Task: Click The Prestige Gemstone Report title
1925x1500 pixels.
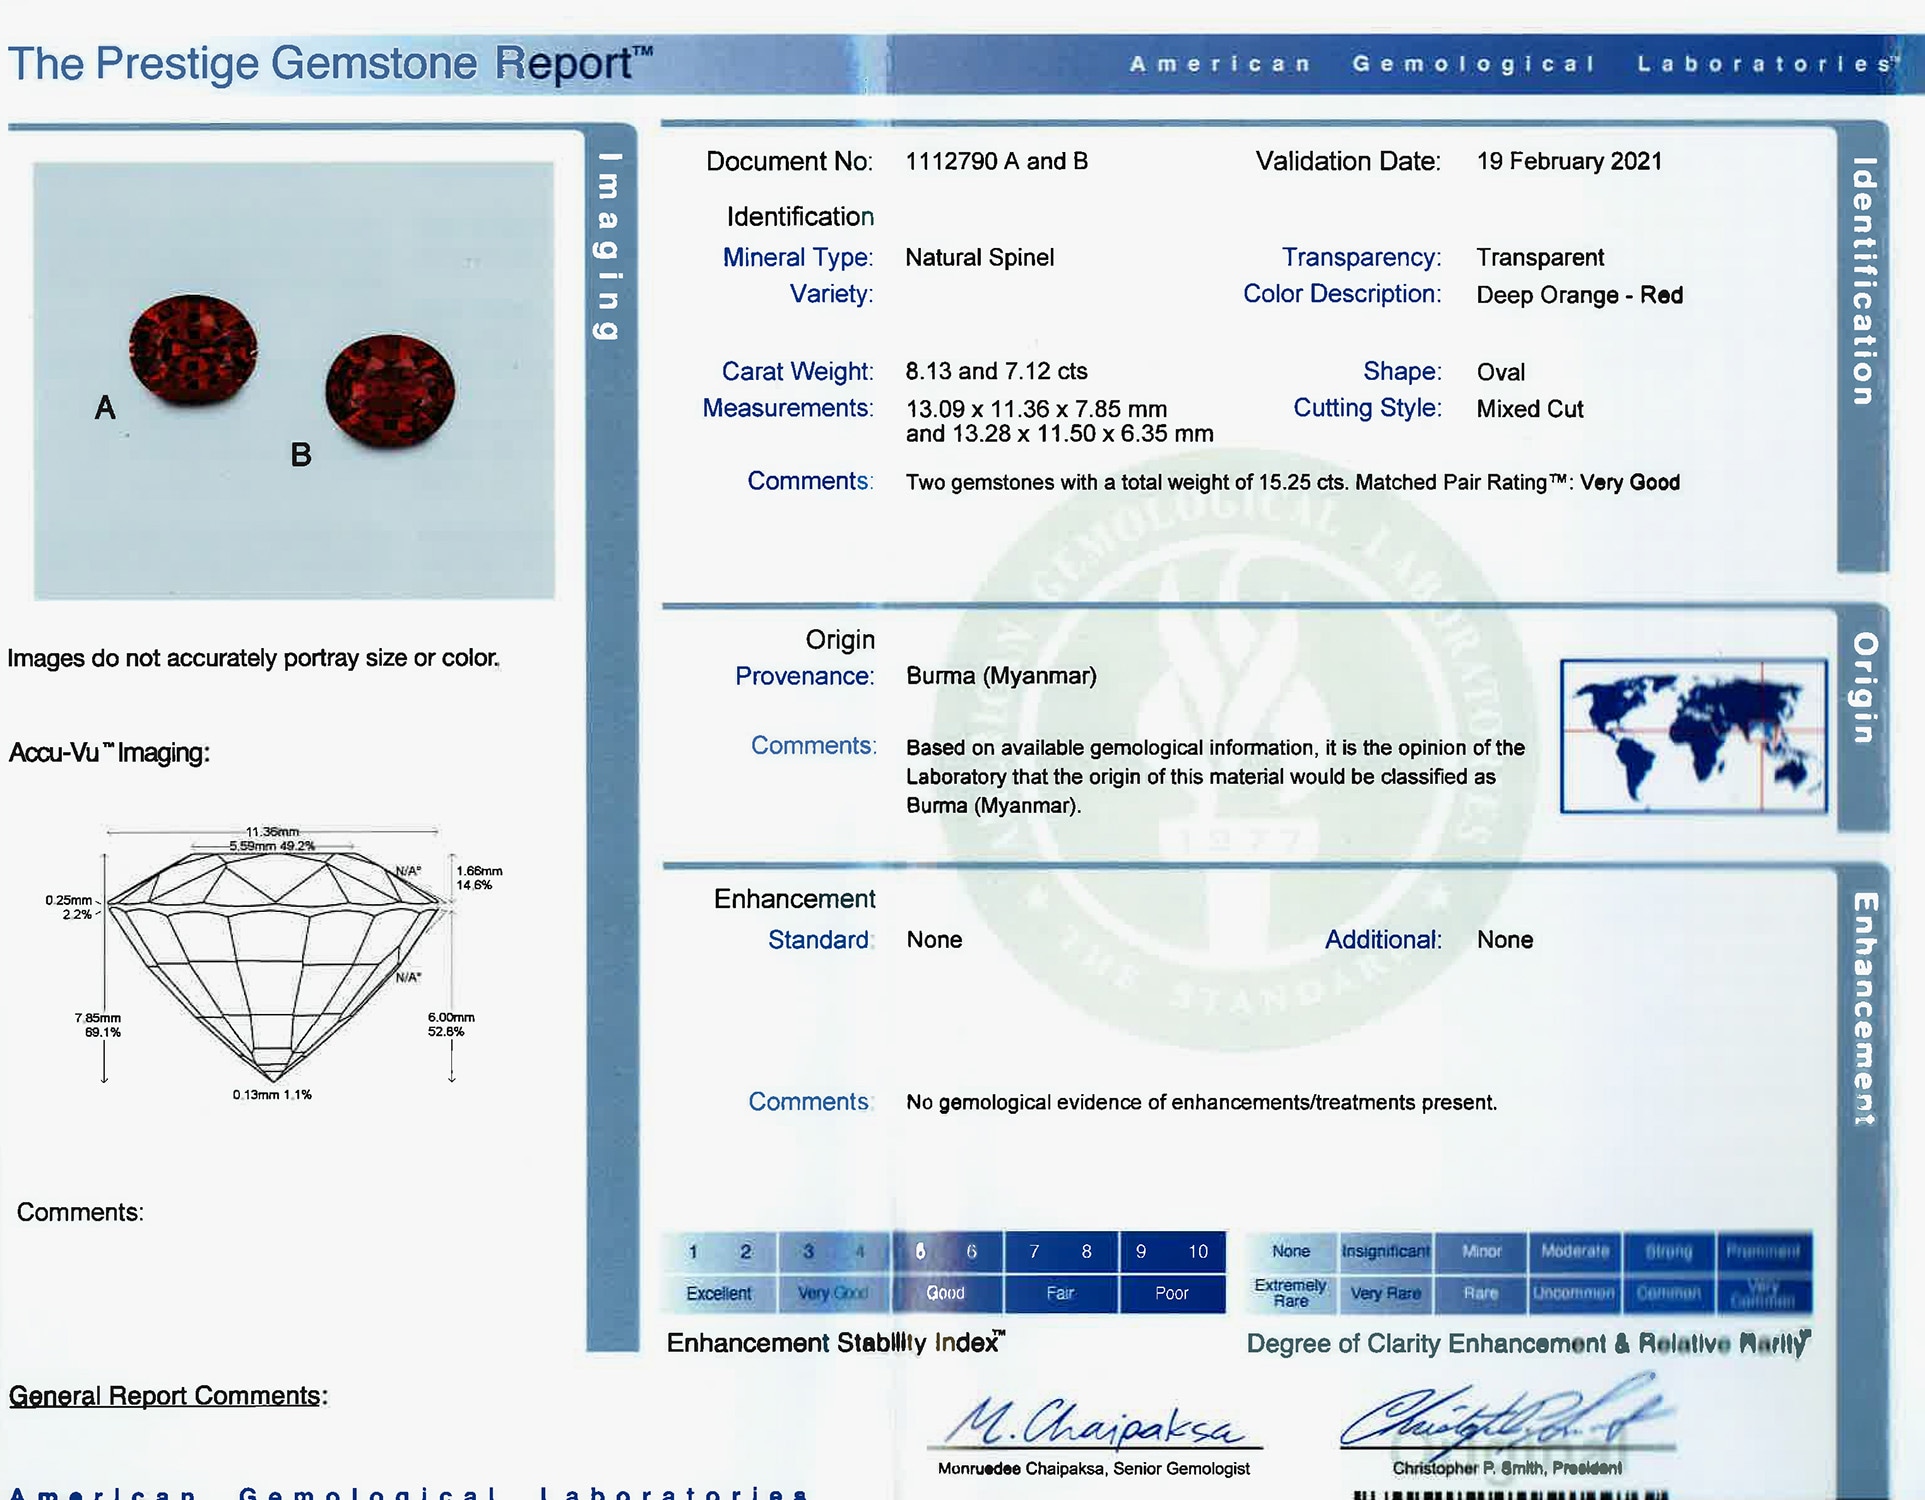Action: [330, 63]
